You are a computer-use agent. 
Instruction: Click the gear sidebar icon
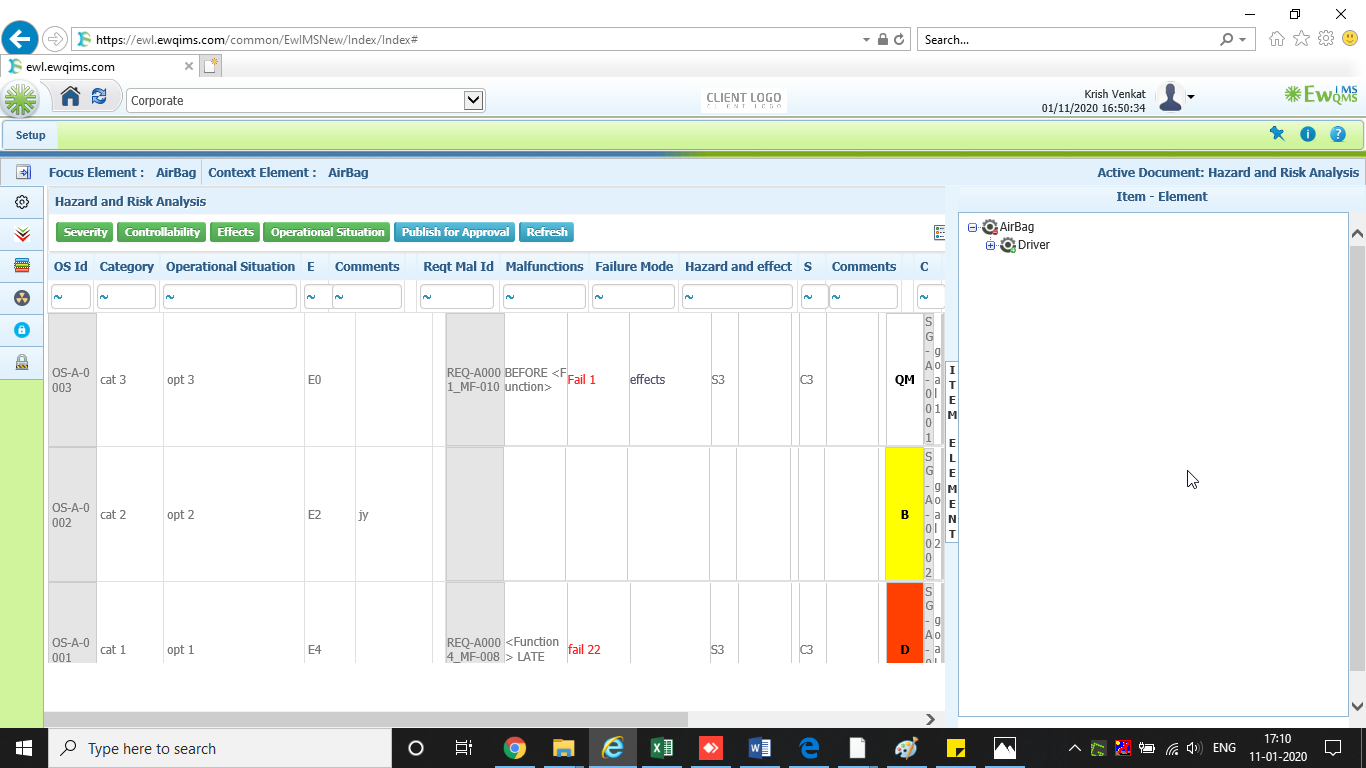coord(22,202)
